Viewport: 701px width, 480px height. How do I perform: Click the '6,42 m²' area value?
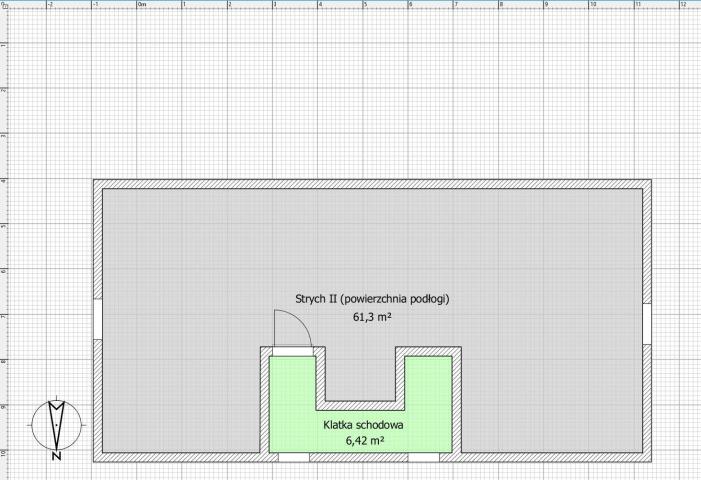click(x=365, y=441)
